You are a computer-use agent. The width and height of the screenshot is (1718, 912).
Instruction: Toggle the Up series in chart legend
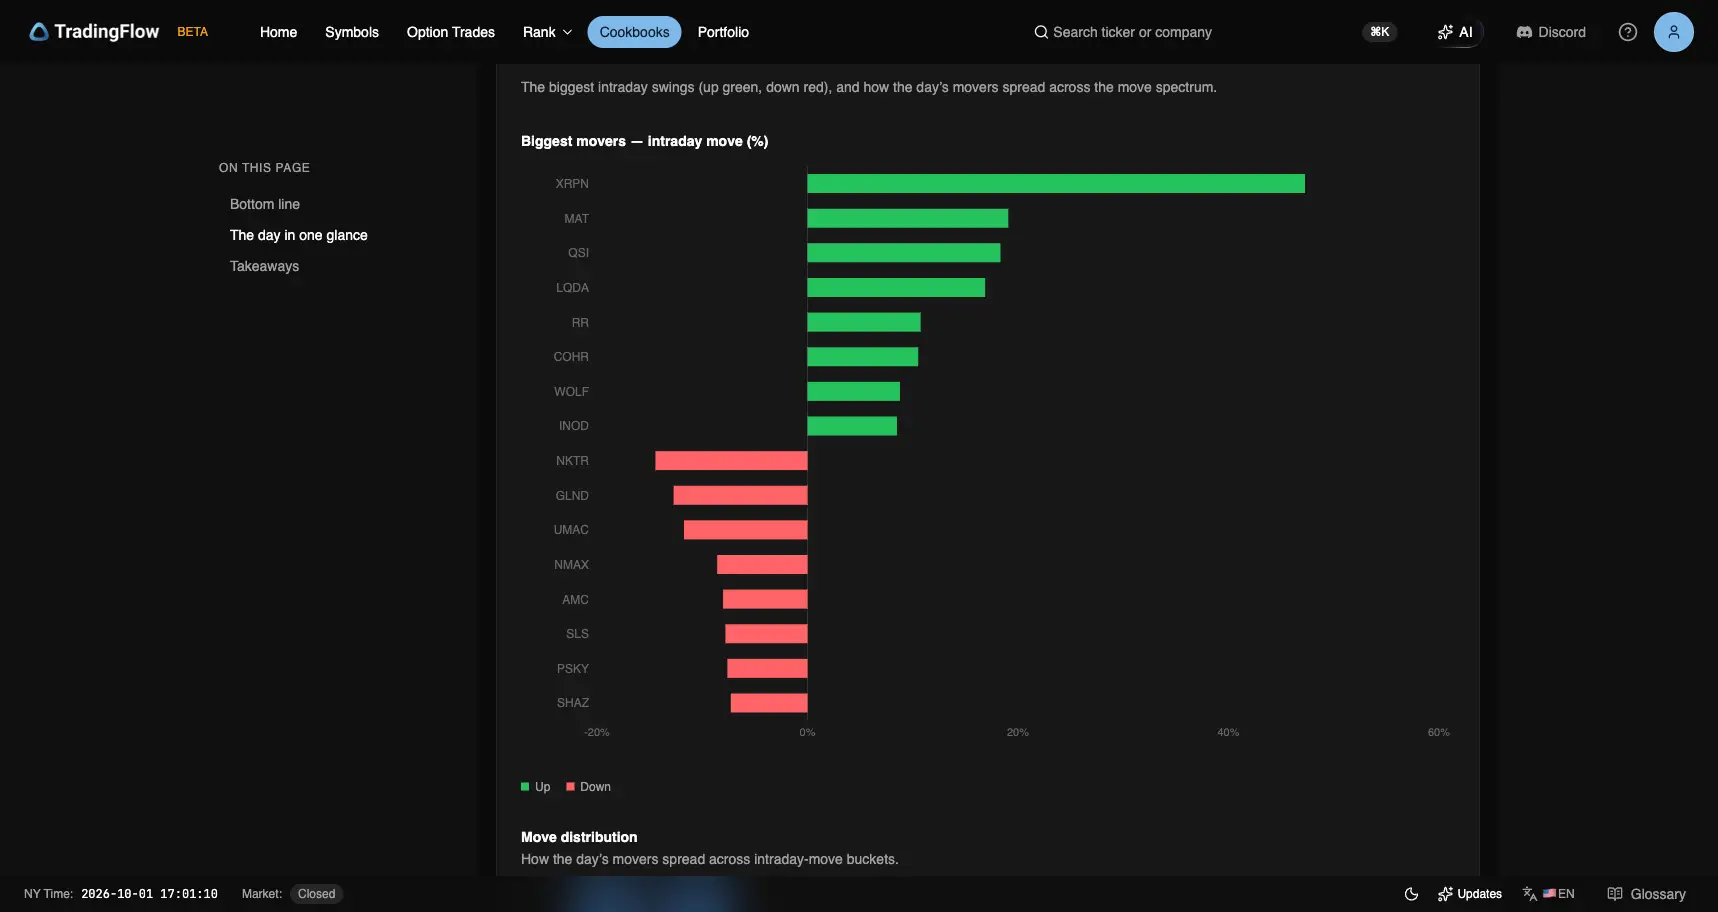pyautogui.click(x=536, y=787)
